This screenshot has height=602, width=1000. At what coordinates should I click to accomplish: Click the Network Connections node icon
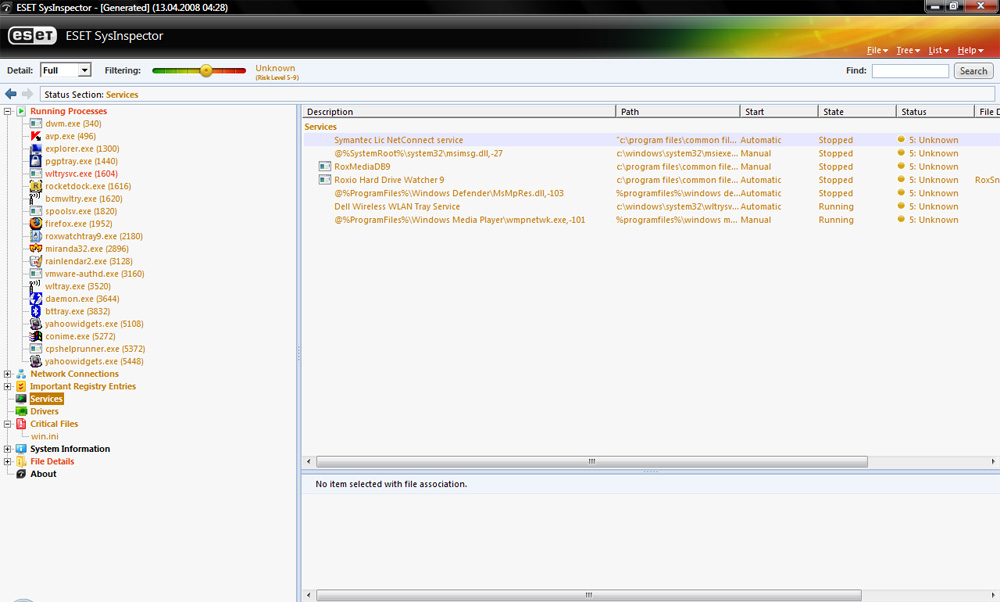(x=21, y=374)
